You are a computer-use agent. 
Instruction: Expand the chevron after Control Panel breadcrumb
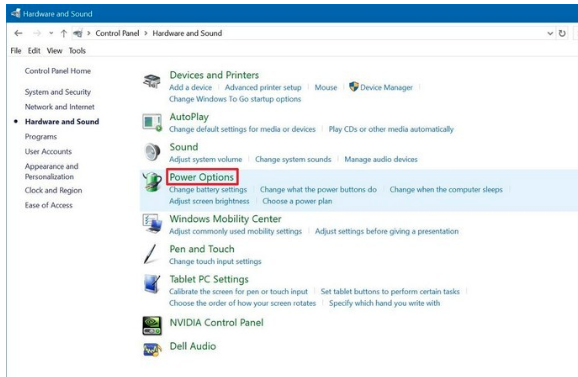146,34
